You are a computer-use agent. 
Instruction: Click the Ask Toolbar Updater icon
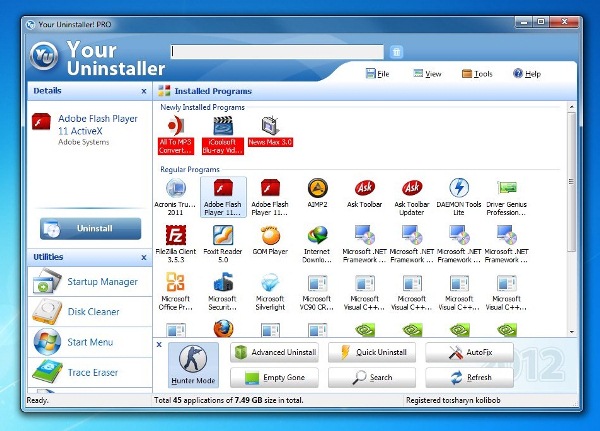click(x=412, y=188)
